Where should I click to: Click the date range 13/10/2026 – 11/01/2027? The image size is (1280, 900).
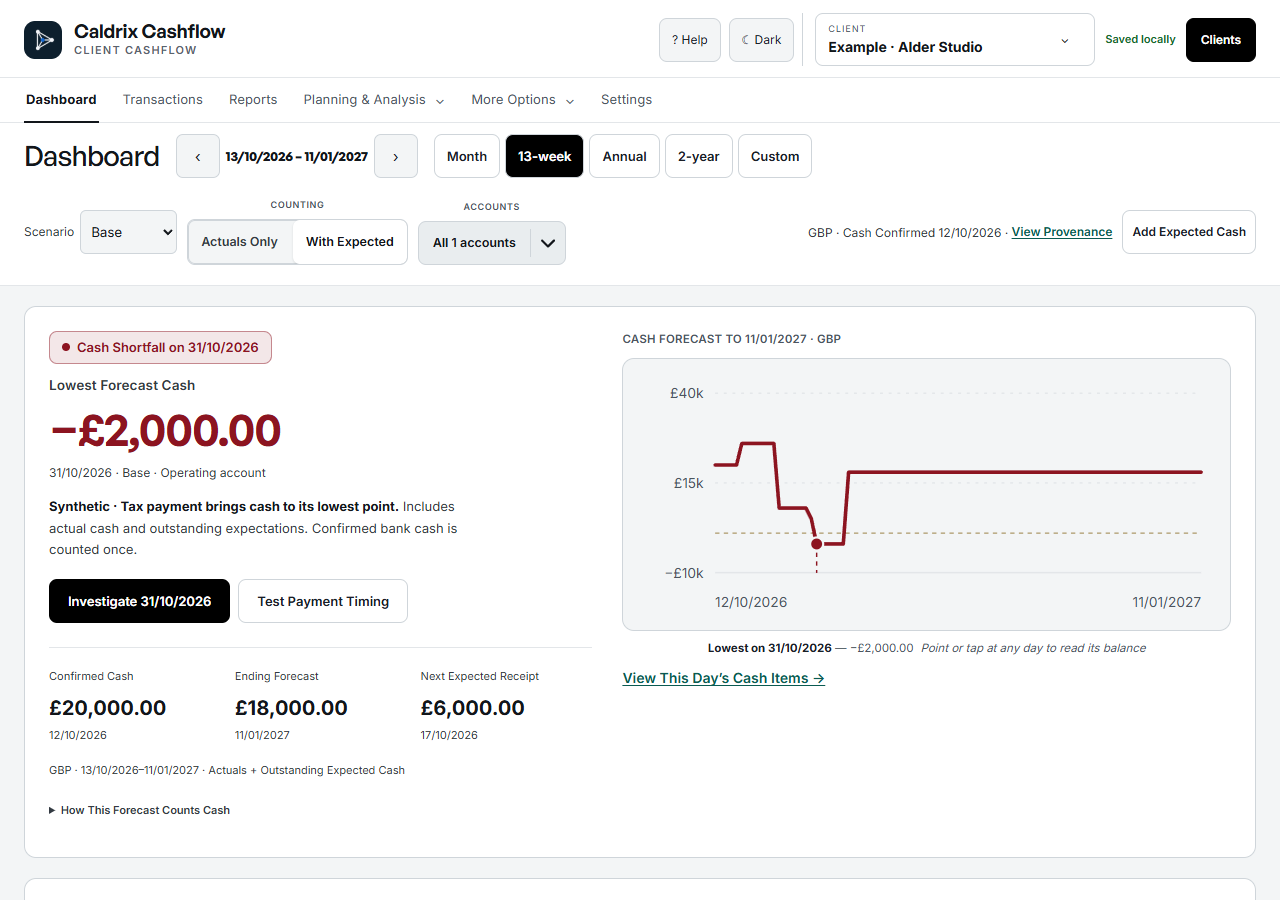coord(297,157)
